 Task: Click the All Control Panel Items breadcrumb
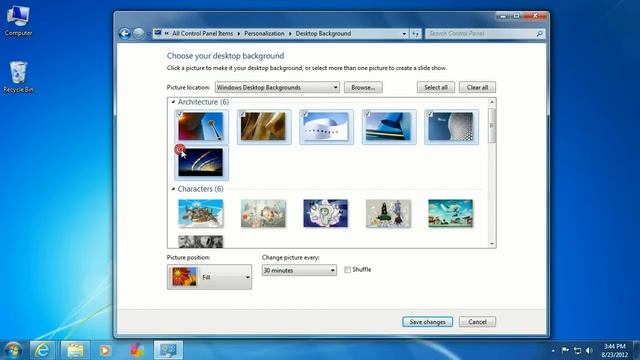(x=202, y=33)
